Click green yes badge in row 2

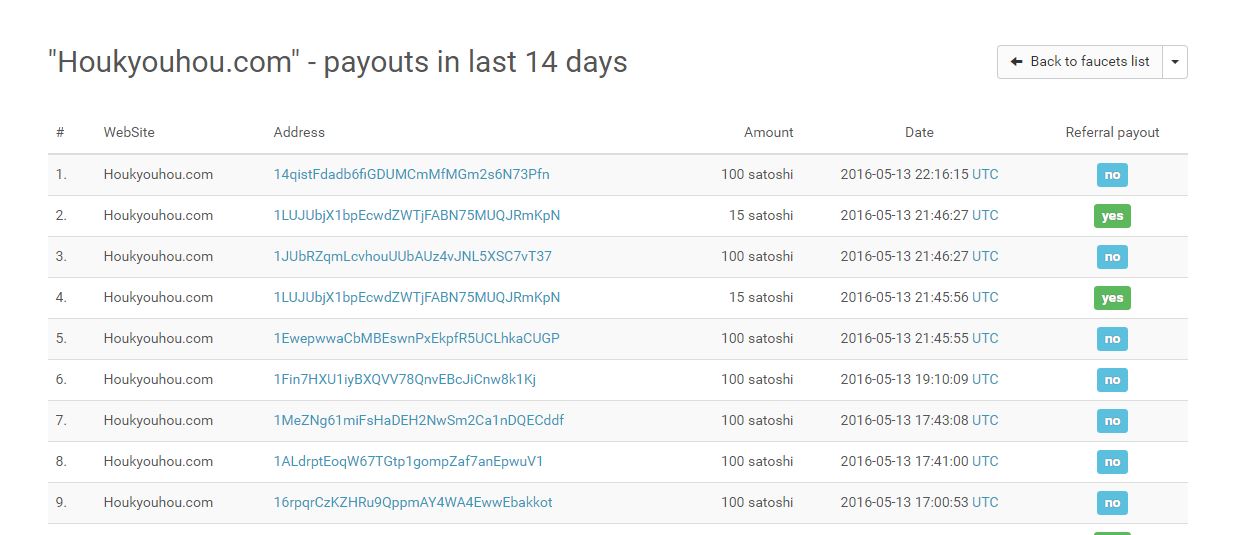click(x=1112, y=216)
